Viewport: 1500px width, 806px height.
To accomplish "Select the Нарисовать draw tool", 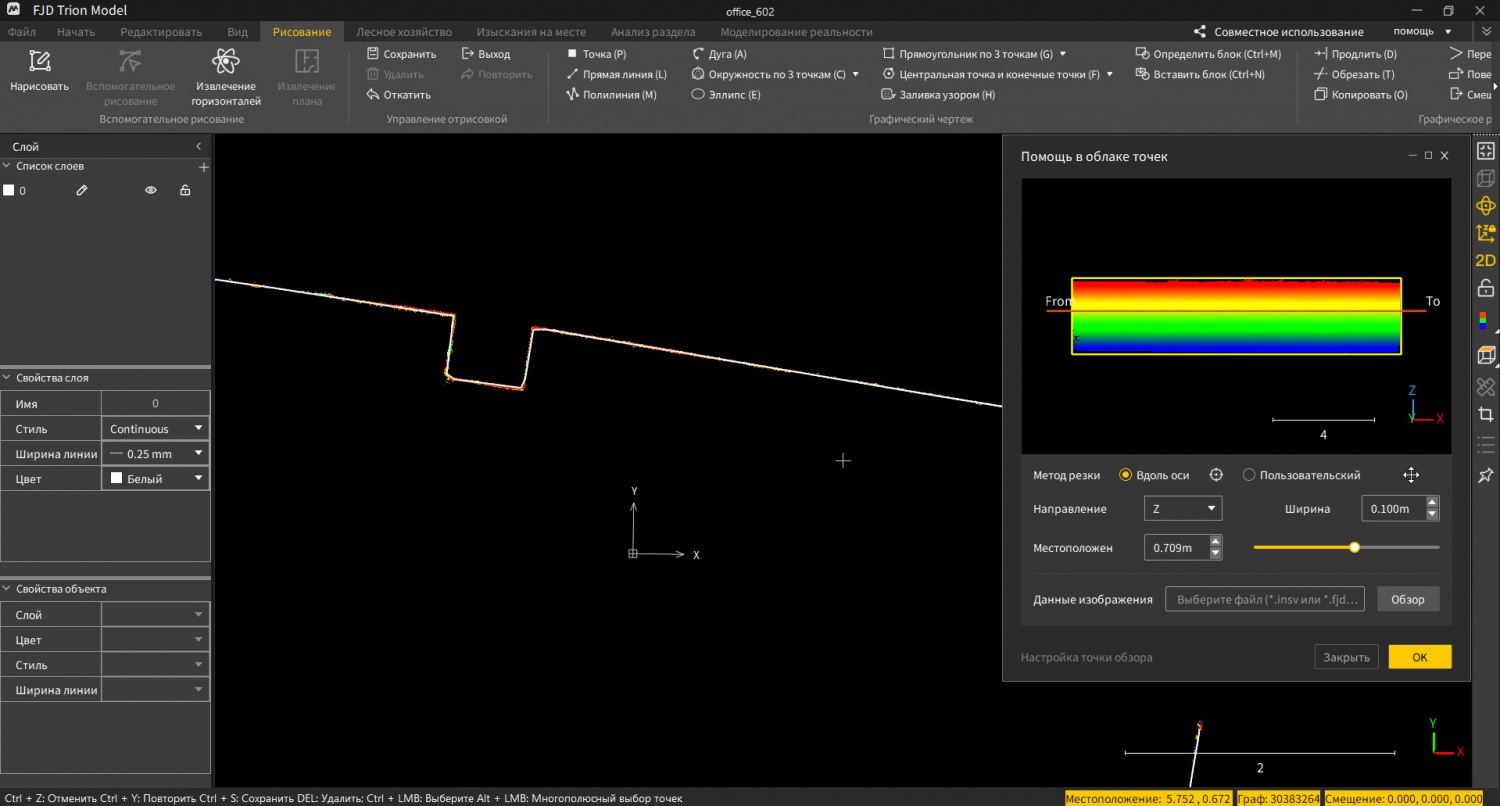I will 39,71.
